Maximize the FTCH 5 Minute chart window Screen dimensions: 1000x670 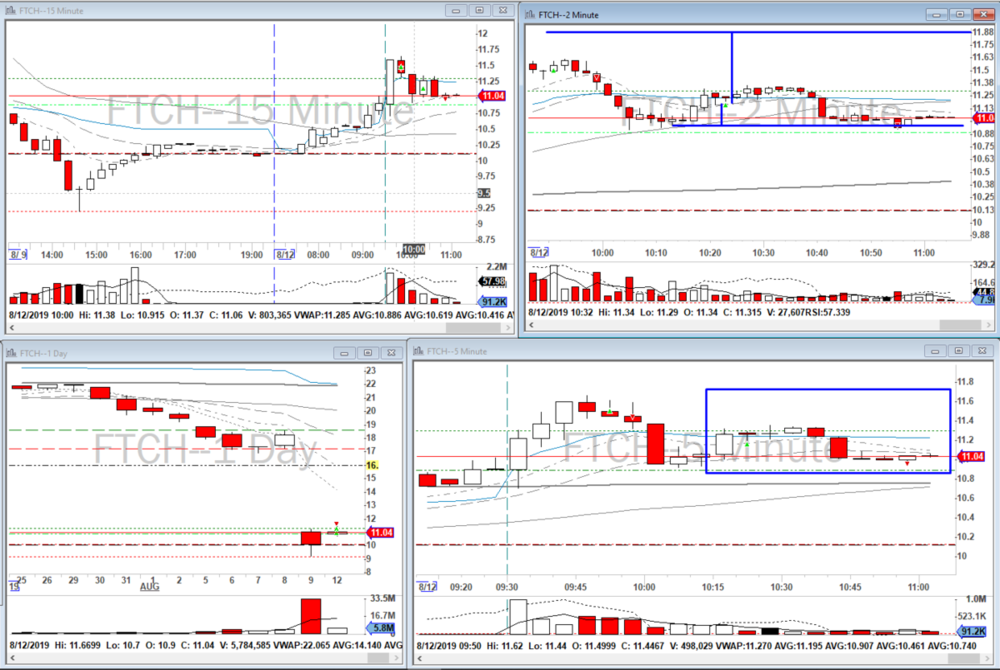(x=956, y=351)
